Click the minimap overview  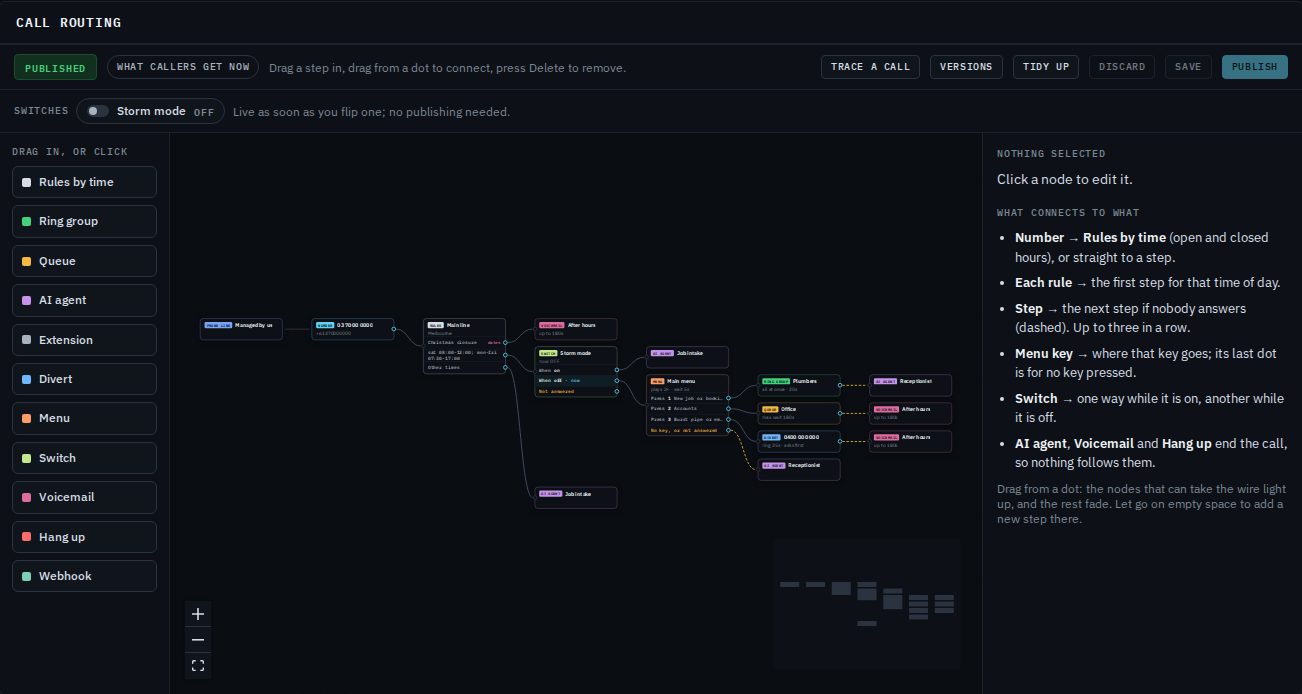[867, 604]
